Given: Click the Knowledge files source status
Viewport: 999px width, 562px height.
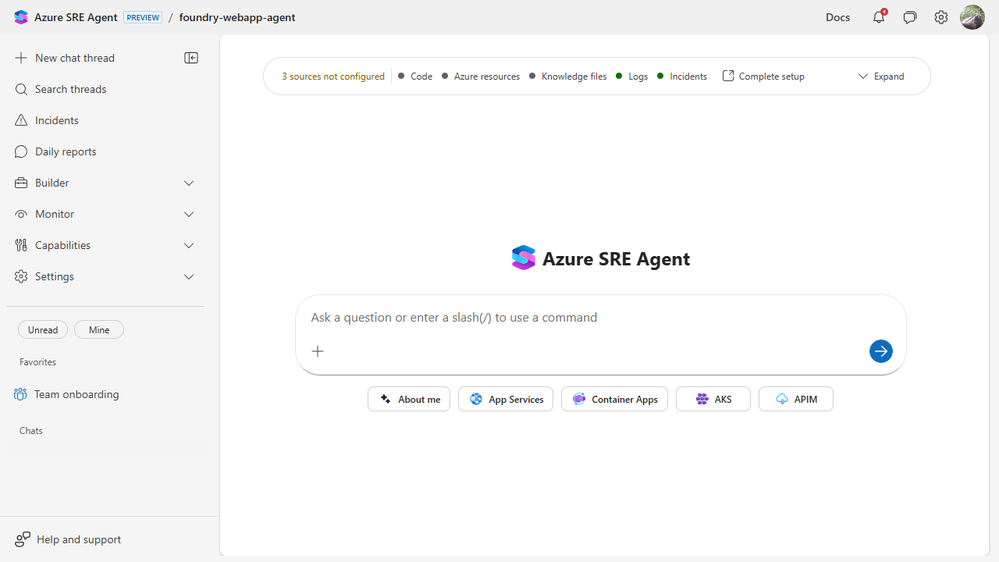Looking at the screenshot, I should pyautogui.click(x=568, y=76).
